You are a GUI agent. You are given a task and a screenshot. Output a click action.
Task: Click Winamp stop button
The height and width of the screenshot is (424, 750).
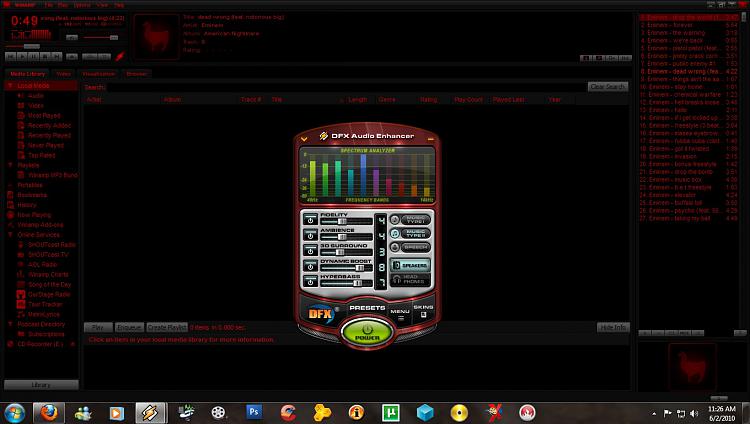[45, 56]
